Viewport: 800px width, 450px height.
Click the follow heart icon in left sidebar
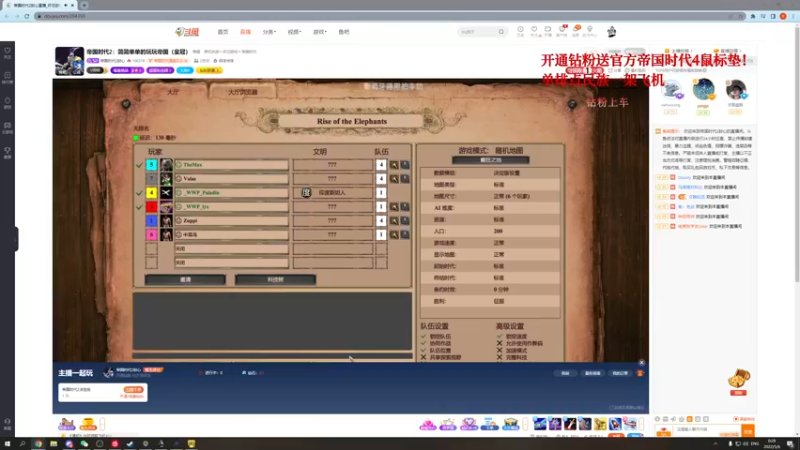[7, 51]
